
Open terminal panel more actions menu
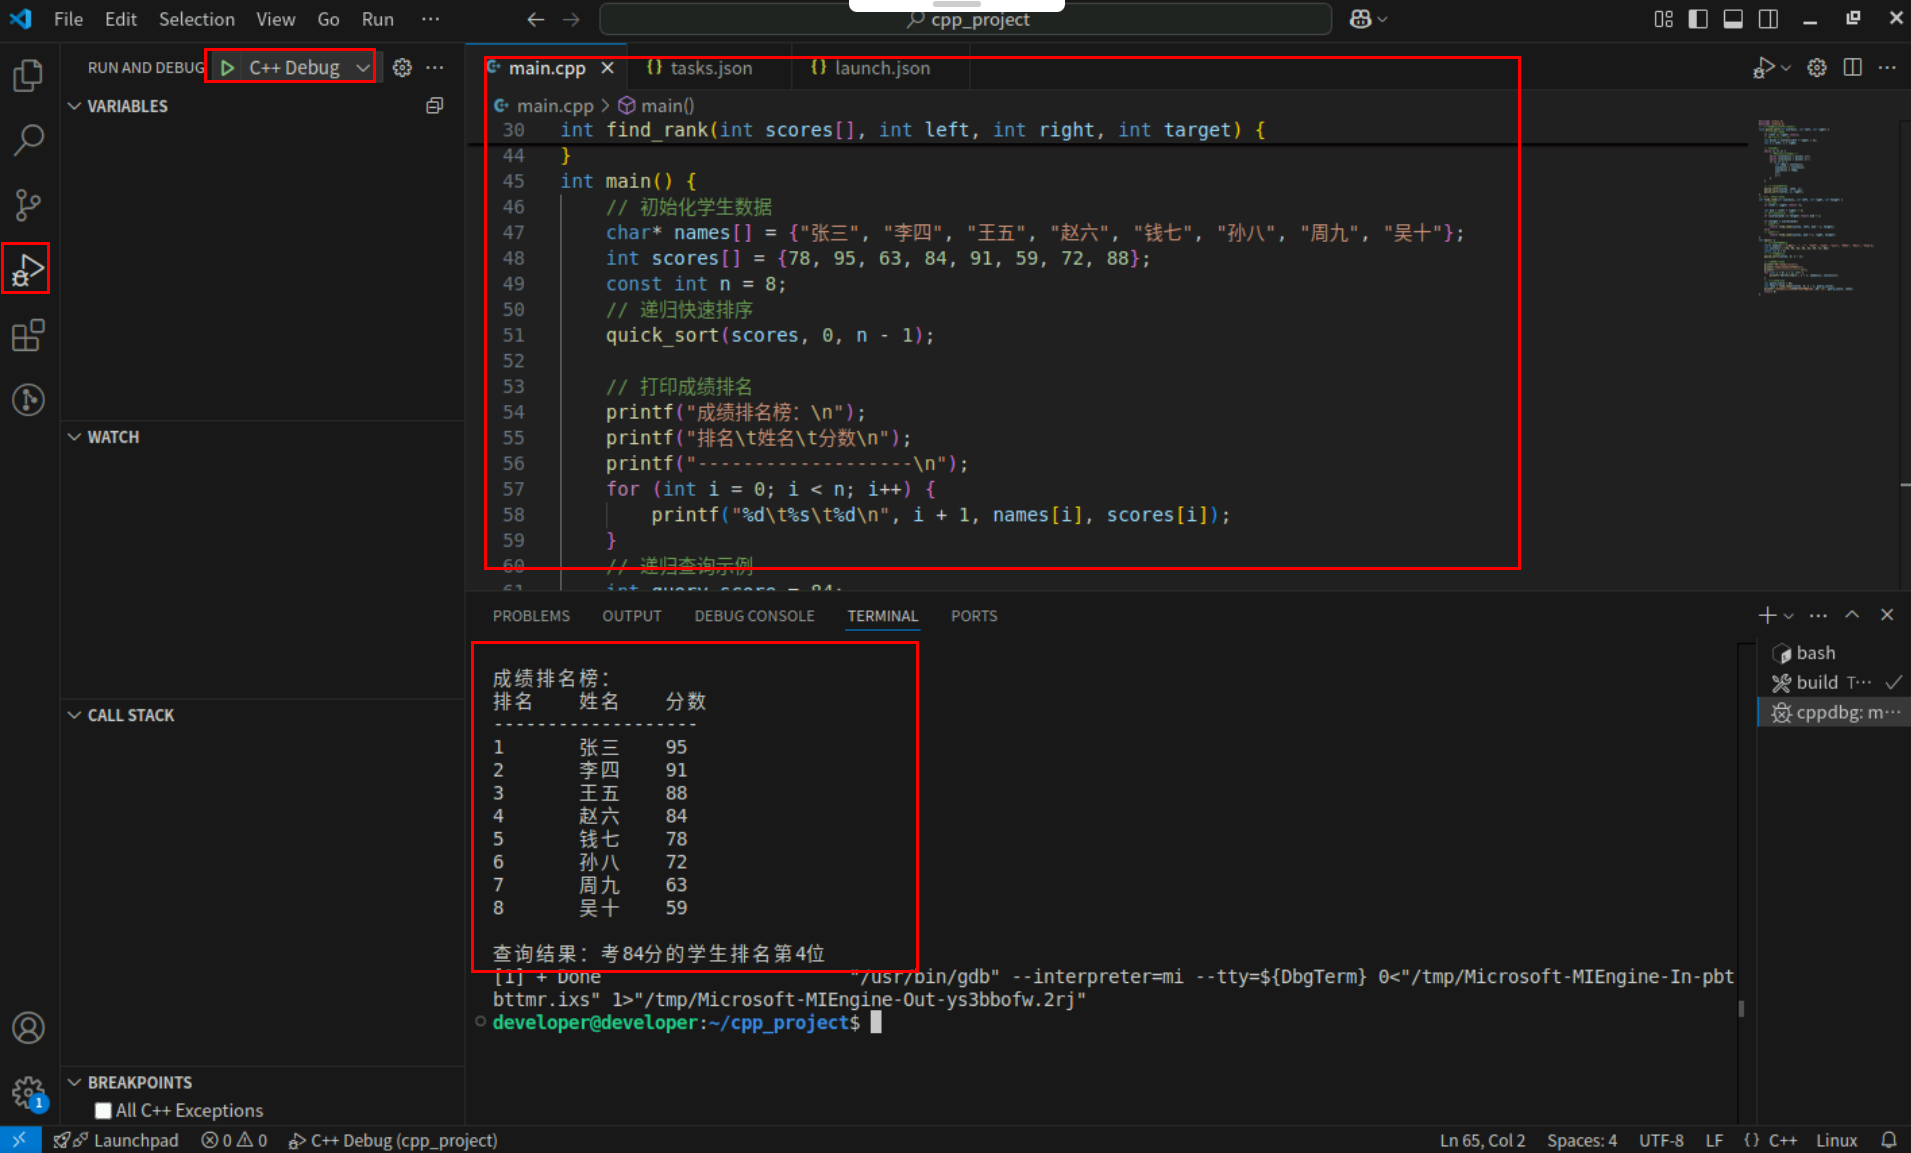1818,615
